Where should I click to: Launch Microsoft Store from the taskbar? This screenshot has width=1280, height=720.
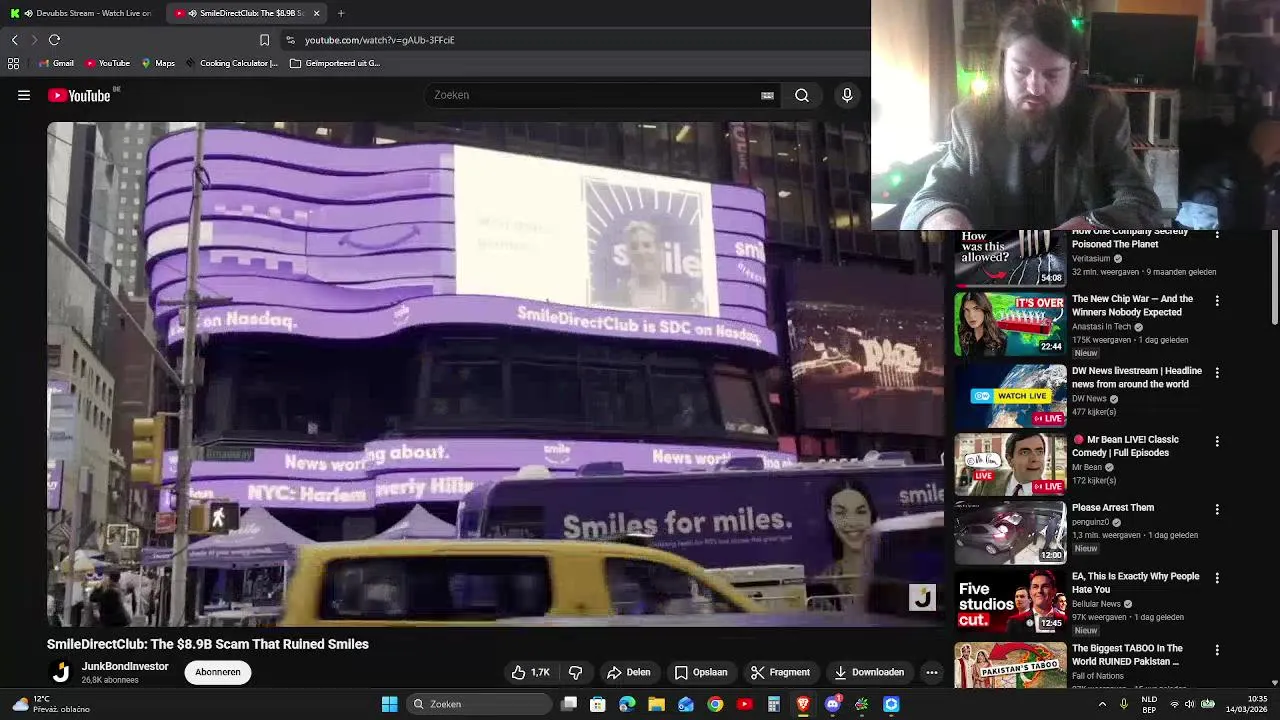598,704
